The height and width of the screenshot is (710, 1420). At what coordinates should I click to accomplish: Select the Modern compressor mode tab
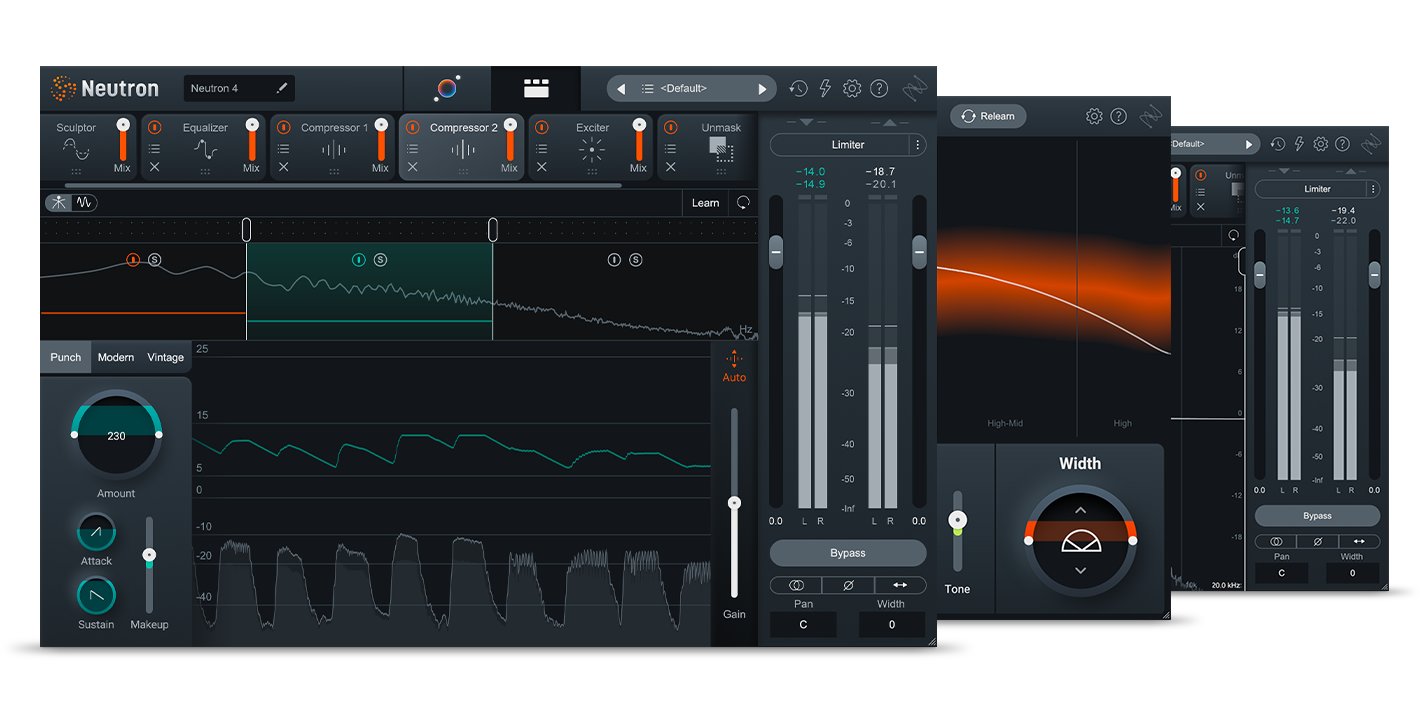click(116, 357)
